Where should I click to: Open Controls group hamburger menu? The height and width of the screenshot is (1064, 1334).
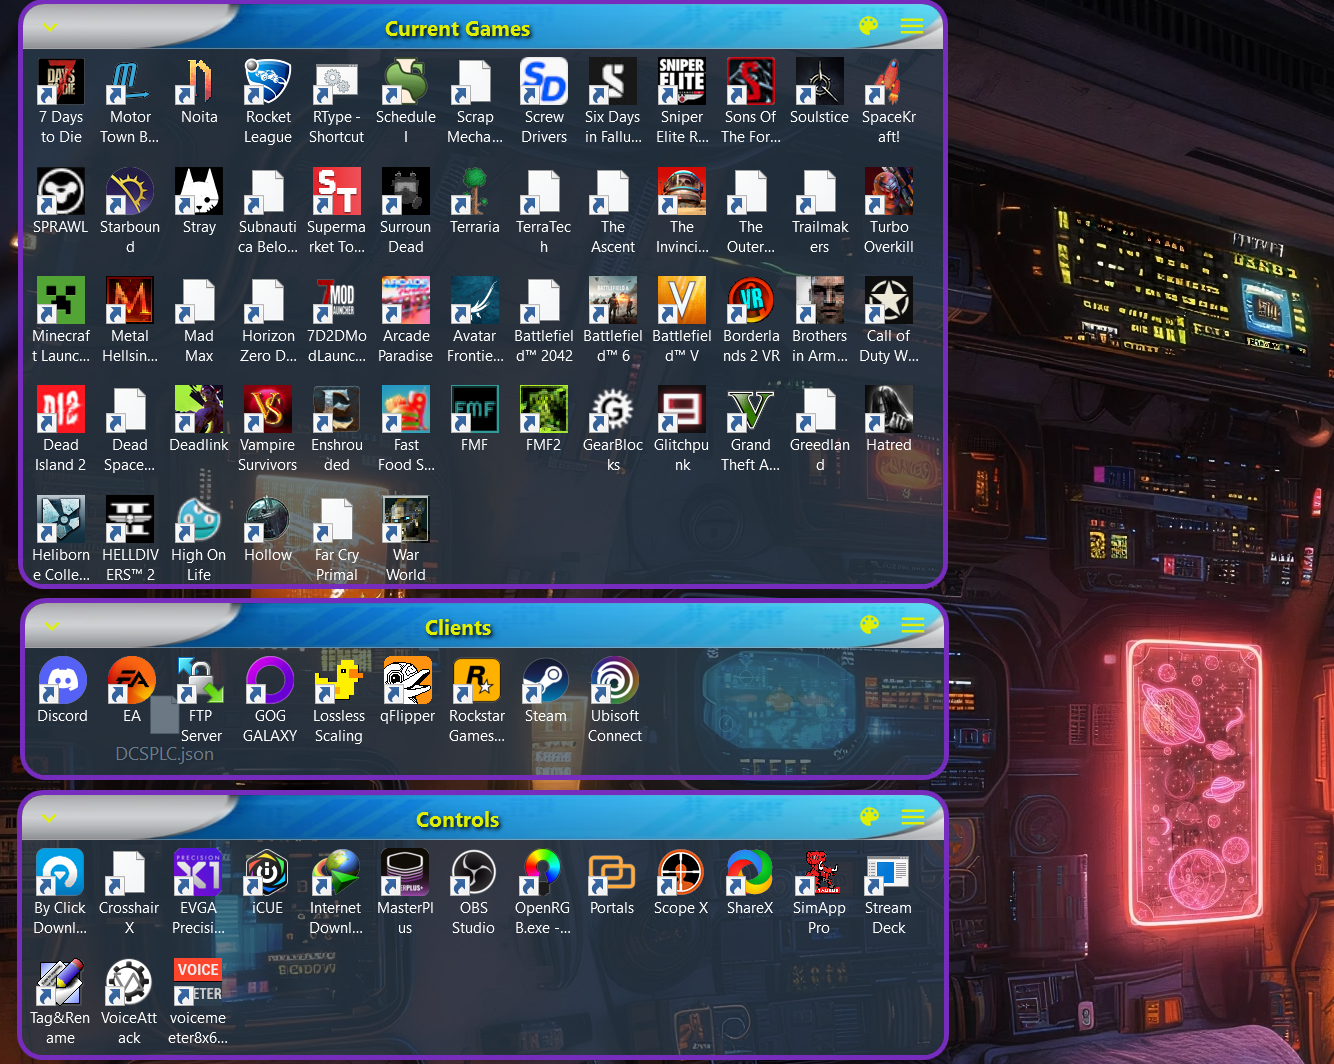913,817
